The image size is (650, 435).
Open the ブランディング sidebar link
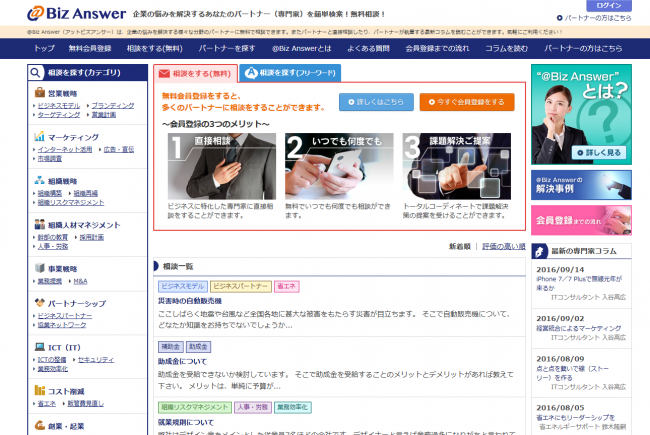113,106
